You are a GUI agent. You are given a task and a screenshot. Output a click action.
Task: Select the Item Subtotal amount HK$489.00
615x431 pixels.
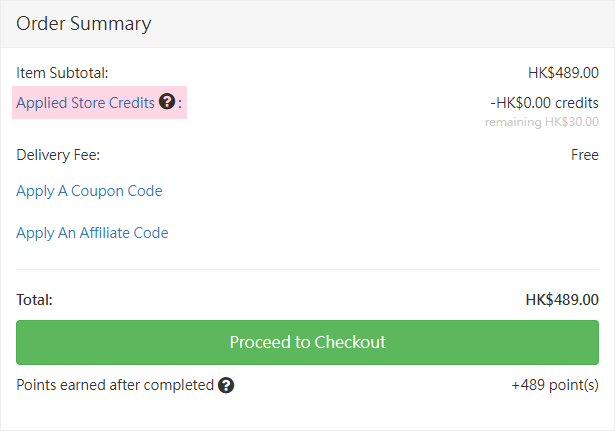point(563,72)
